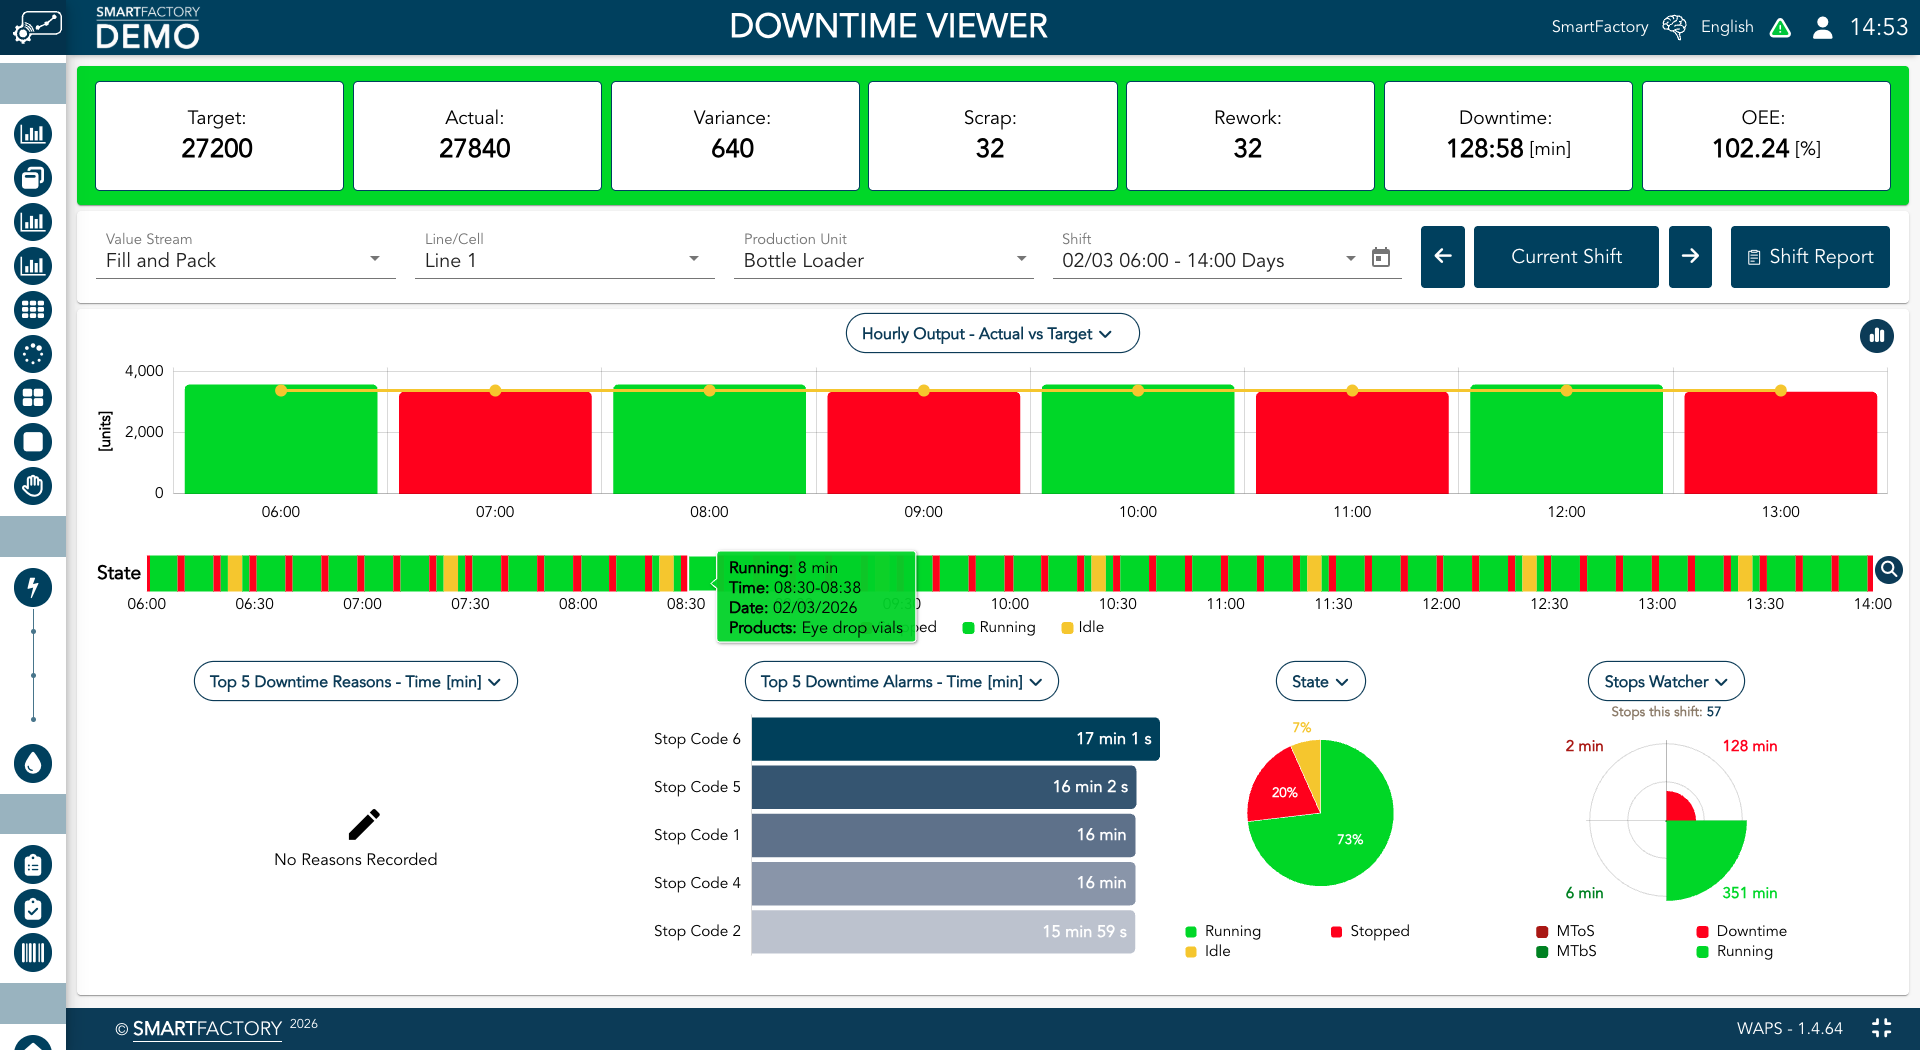Viewport: 1920px width, 1050px height.
Task: Expand the Production Unit dropdown
Action: [1021, 258]
